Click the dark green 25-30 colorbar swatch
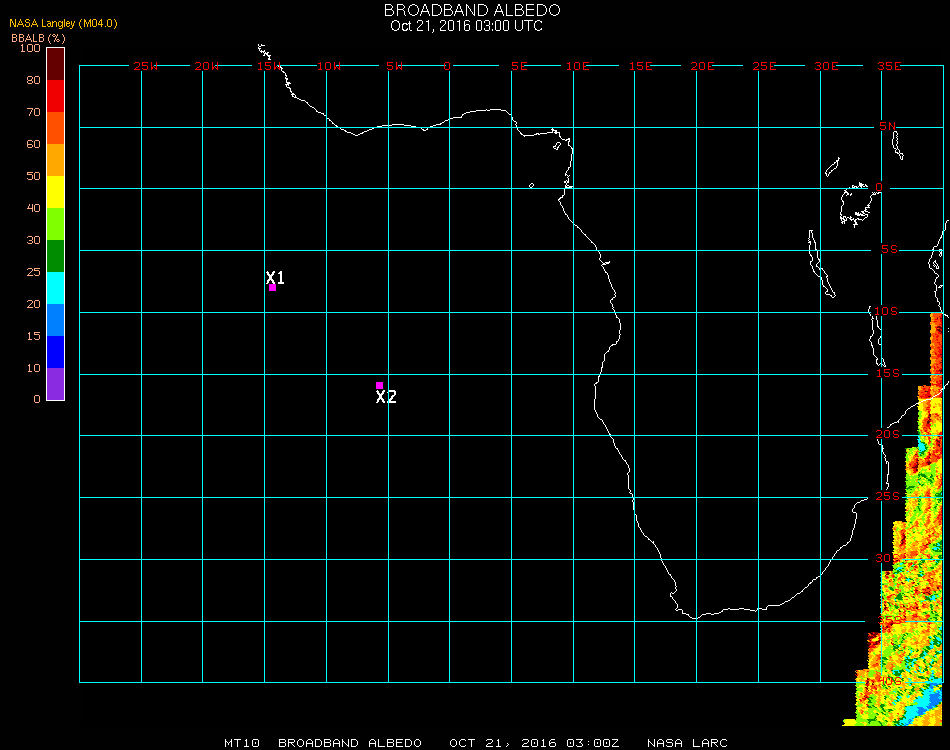Viewport: 950px width, 750px height. pos(55,256)
